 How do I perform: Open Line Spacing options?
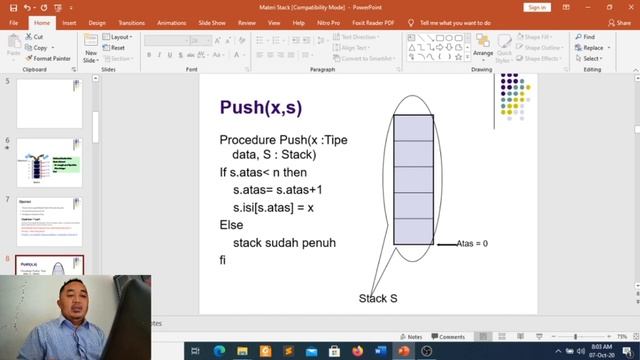click(x=322, y=40)
